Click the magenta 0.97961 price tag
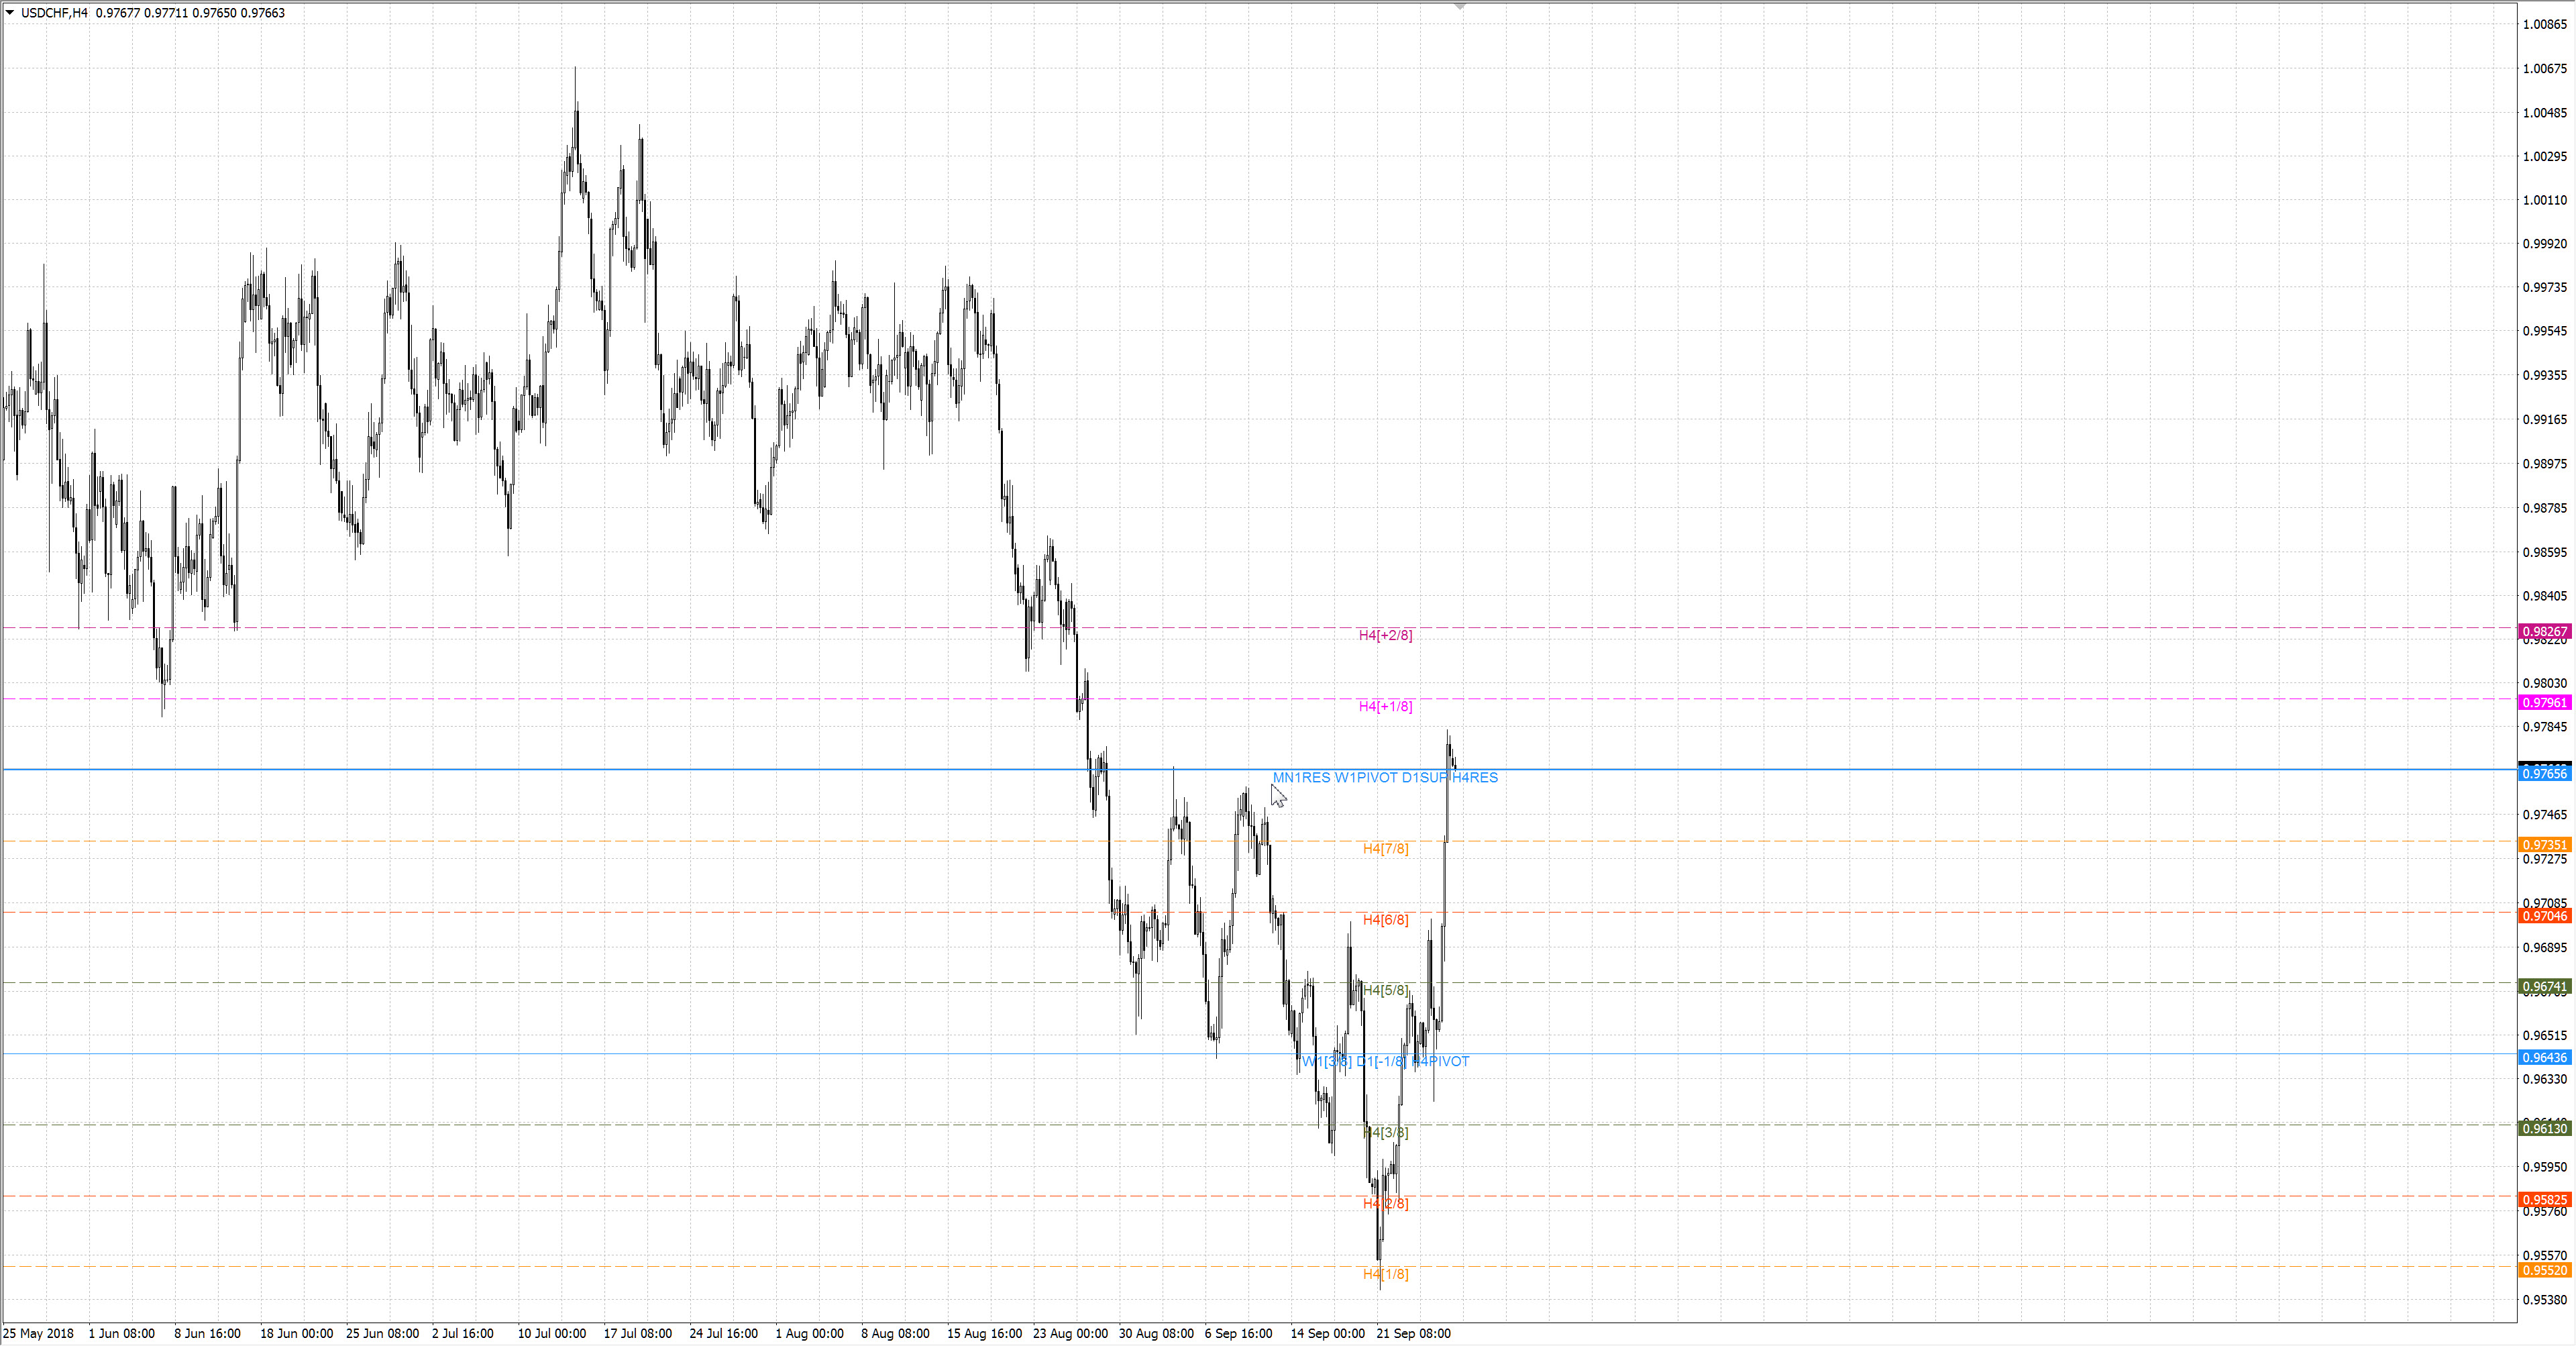Viewport: 2576px width, 1346px height. click(x=2543, y=703)
